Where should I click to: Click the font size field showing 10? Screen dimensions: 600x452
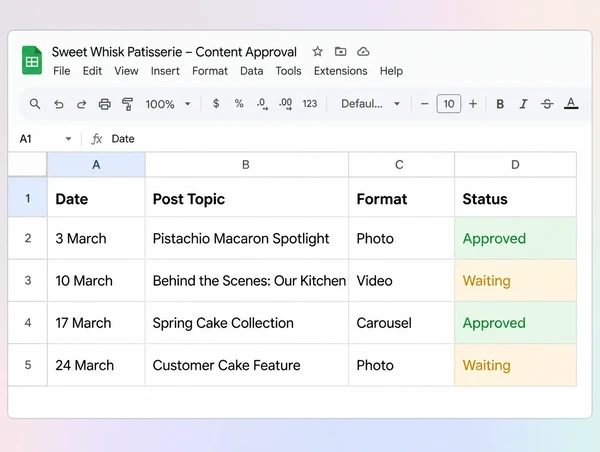point(448,104)
